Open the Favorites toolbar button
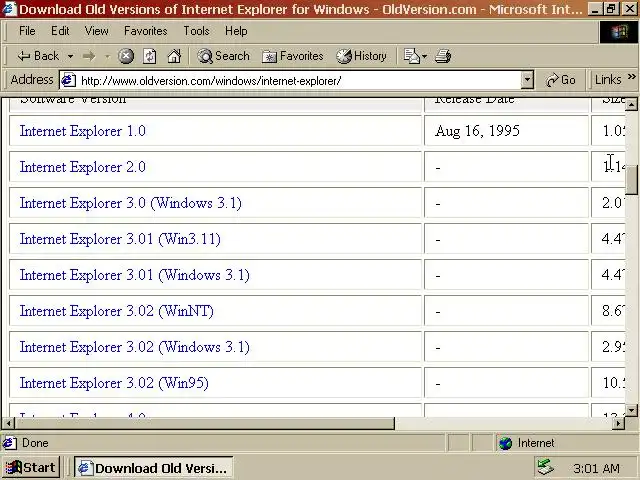Screen dimensions: 640x480 (x=293, y=56)
